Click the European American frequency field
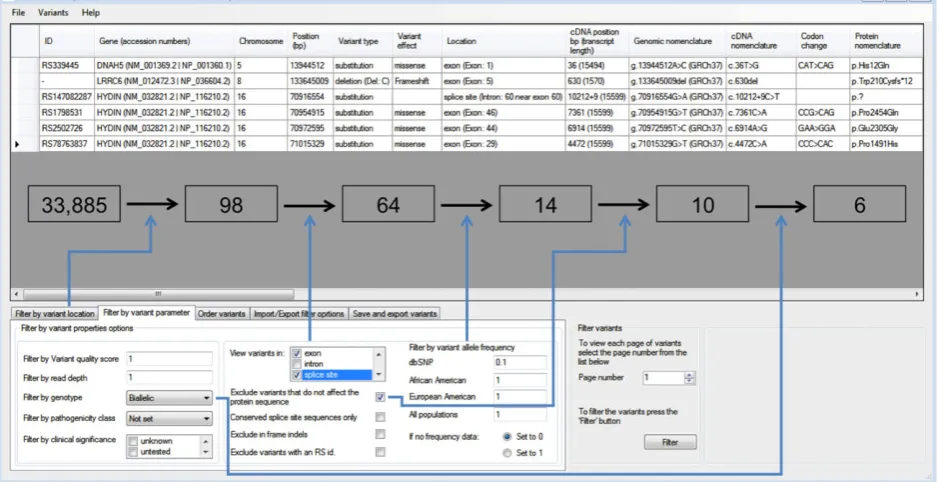The height and width of the screenshot is (482, 939). pyautogui.click(x=520, y=397)
